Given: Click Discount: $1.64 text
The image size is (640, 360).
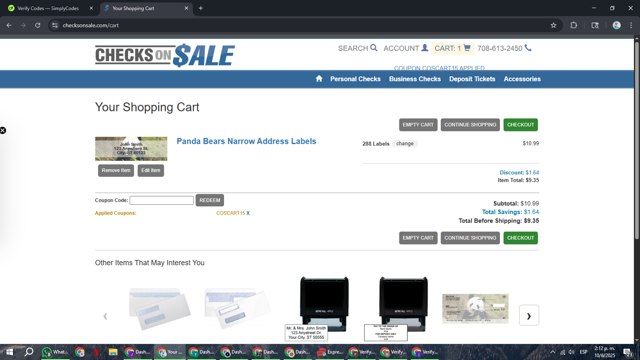Looking at the screenshot, I should (x=519, y=173).
